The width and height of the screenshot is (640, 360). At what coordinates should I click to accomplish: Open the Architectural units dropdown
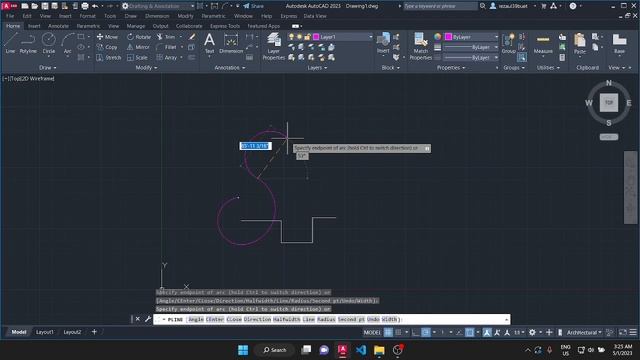tap(584, 332)
